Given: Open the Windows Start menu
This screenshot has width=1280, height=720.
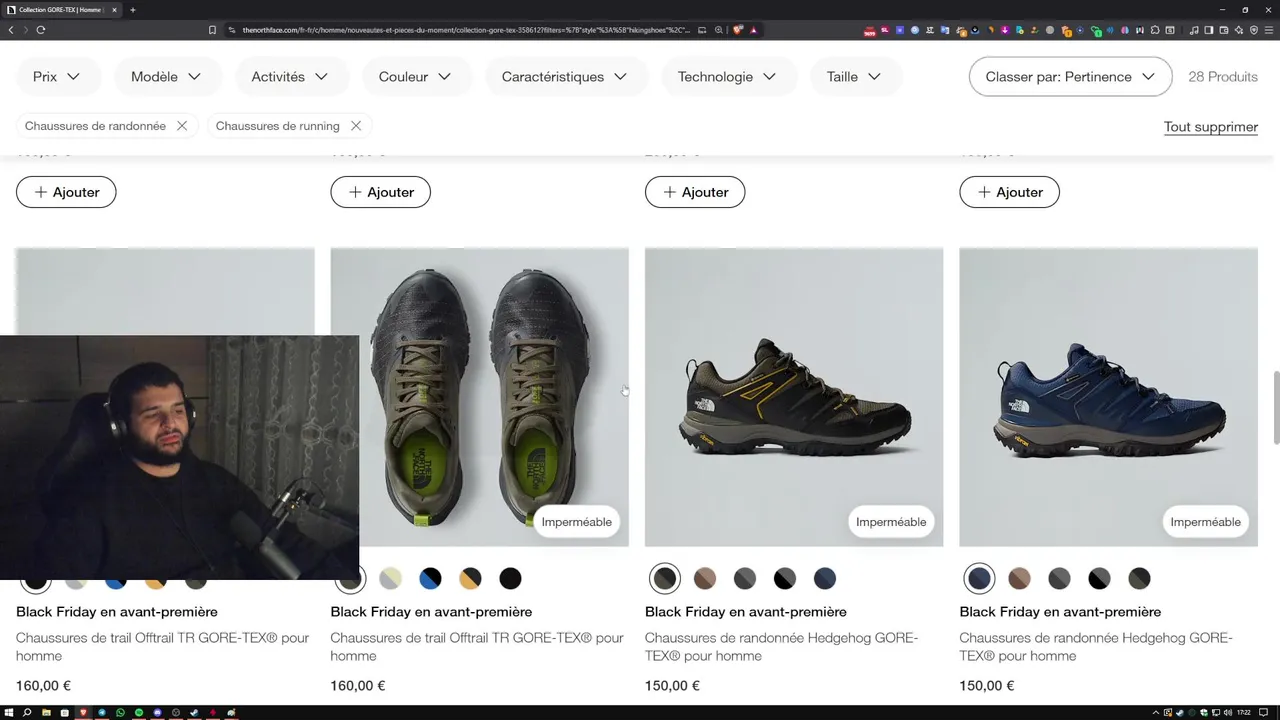Looking at the screenshot, I should pyautogui.click(x=9, y=713).
